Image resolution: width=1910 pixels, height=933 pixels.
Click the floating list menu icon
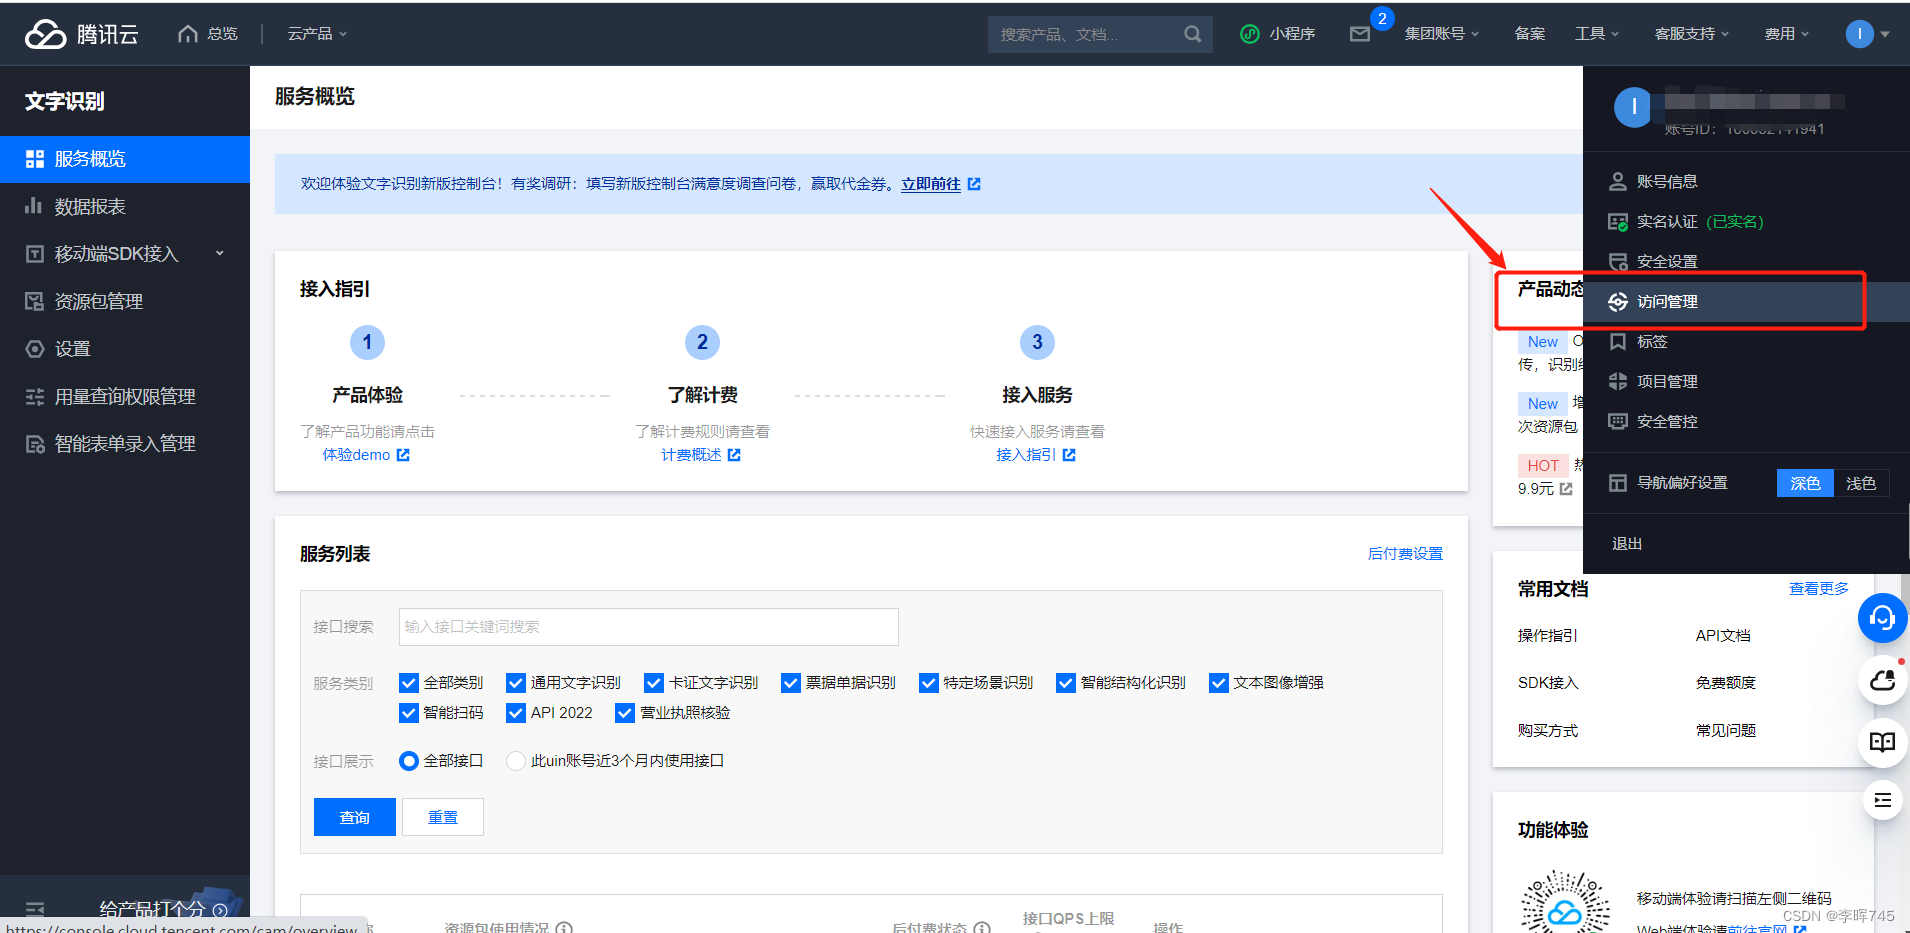[1882, 800]
